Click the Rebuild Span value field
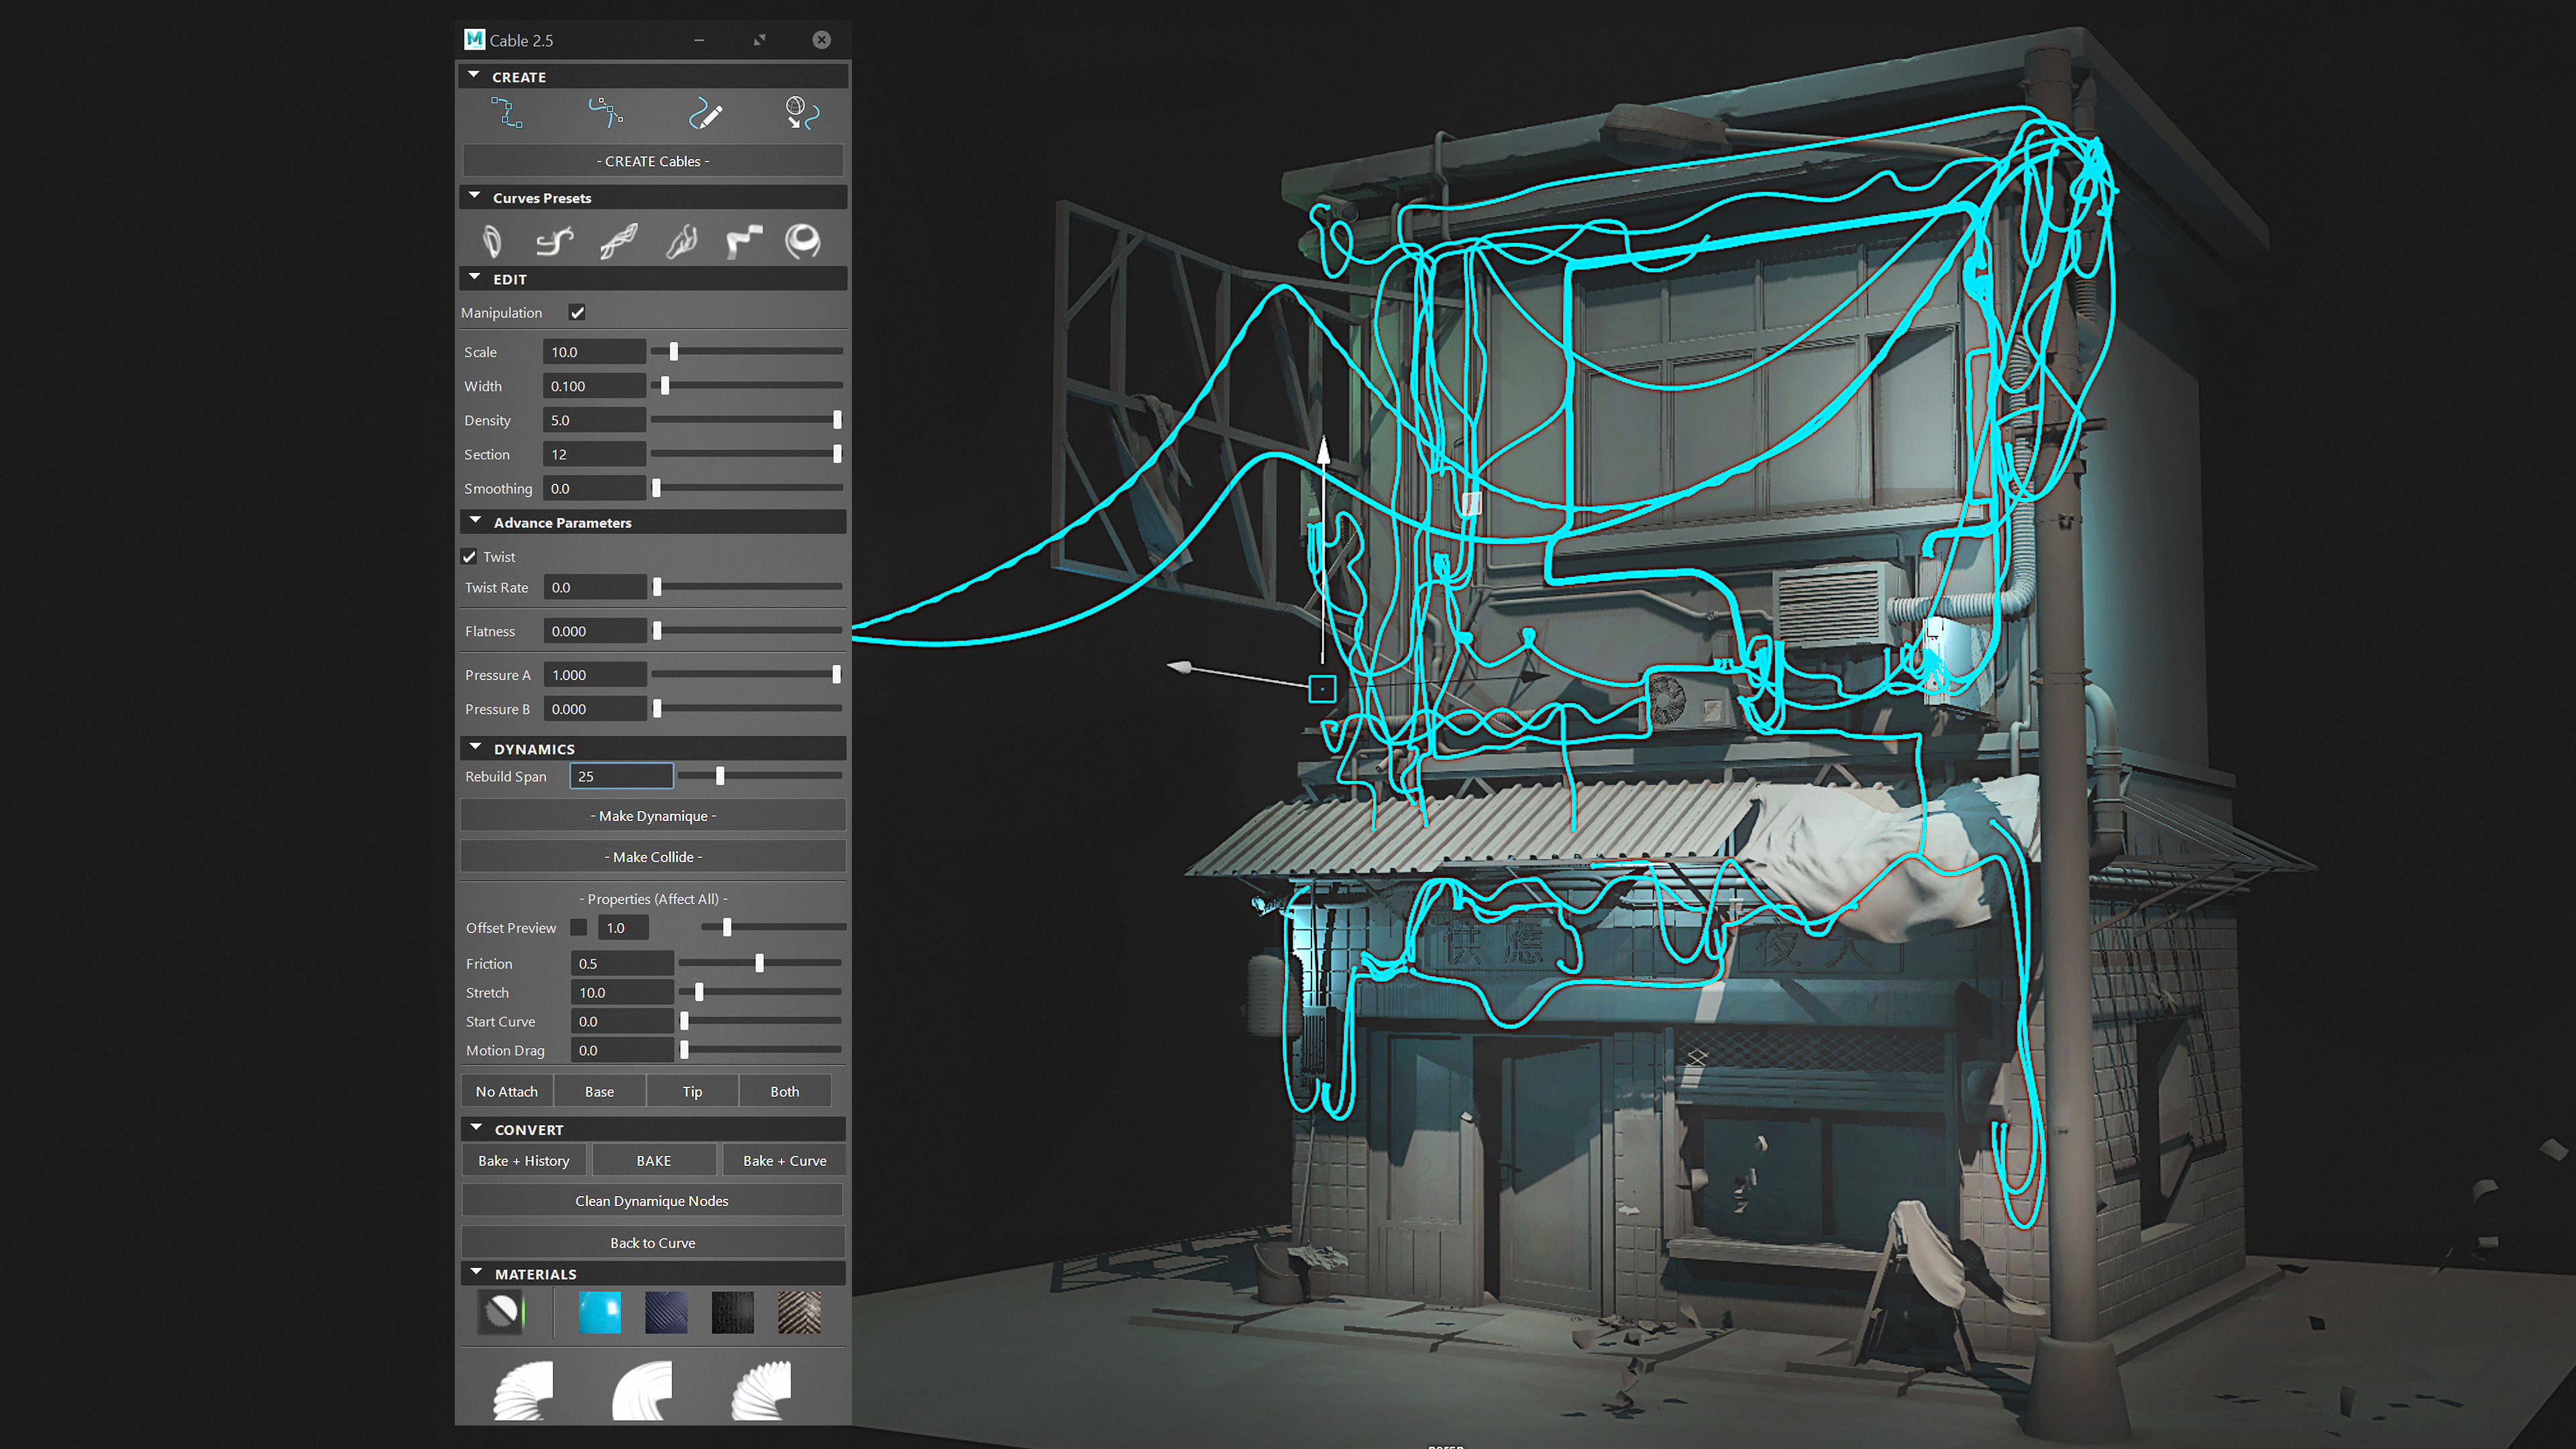This screenshot has height=1449, width=2576. (x=621, y=776)
